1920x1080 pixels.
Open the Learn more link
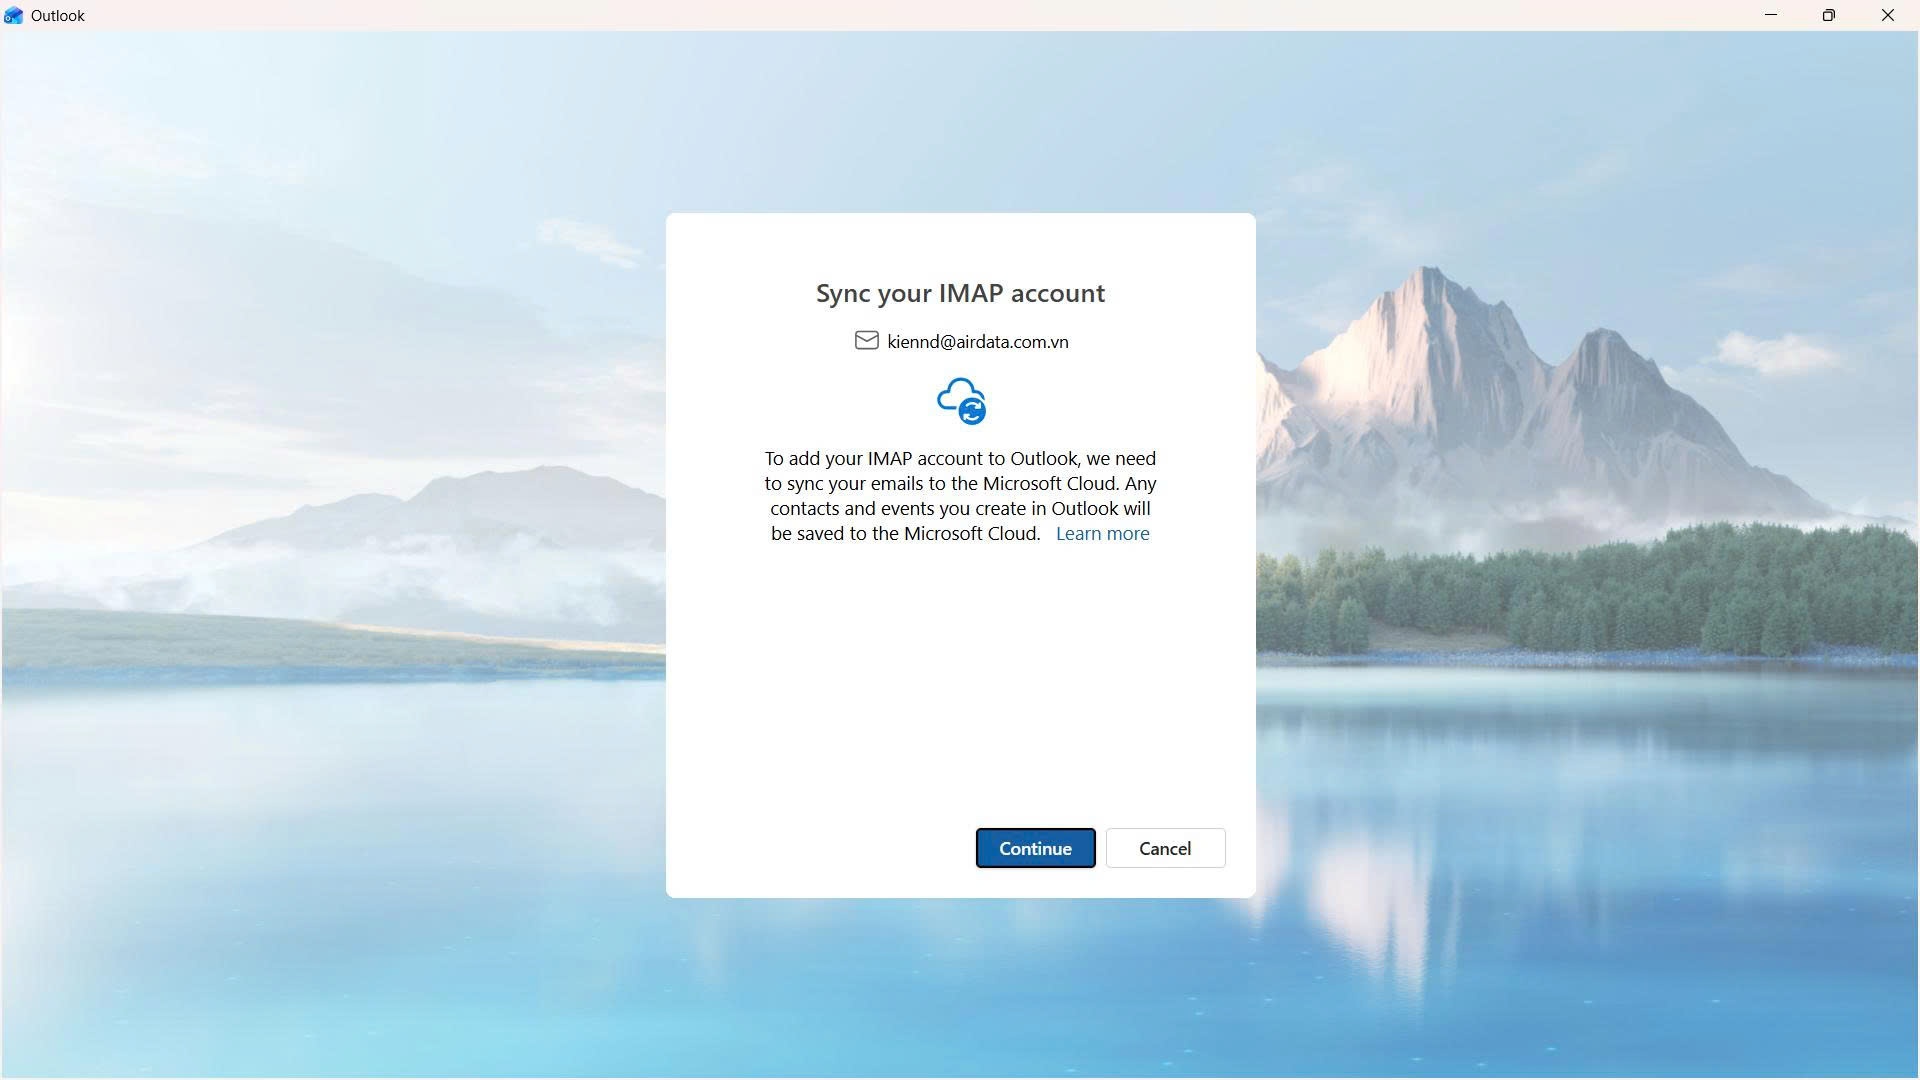click(x=1102, y=534)
